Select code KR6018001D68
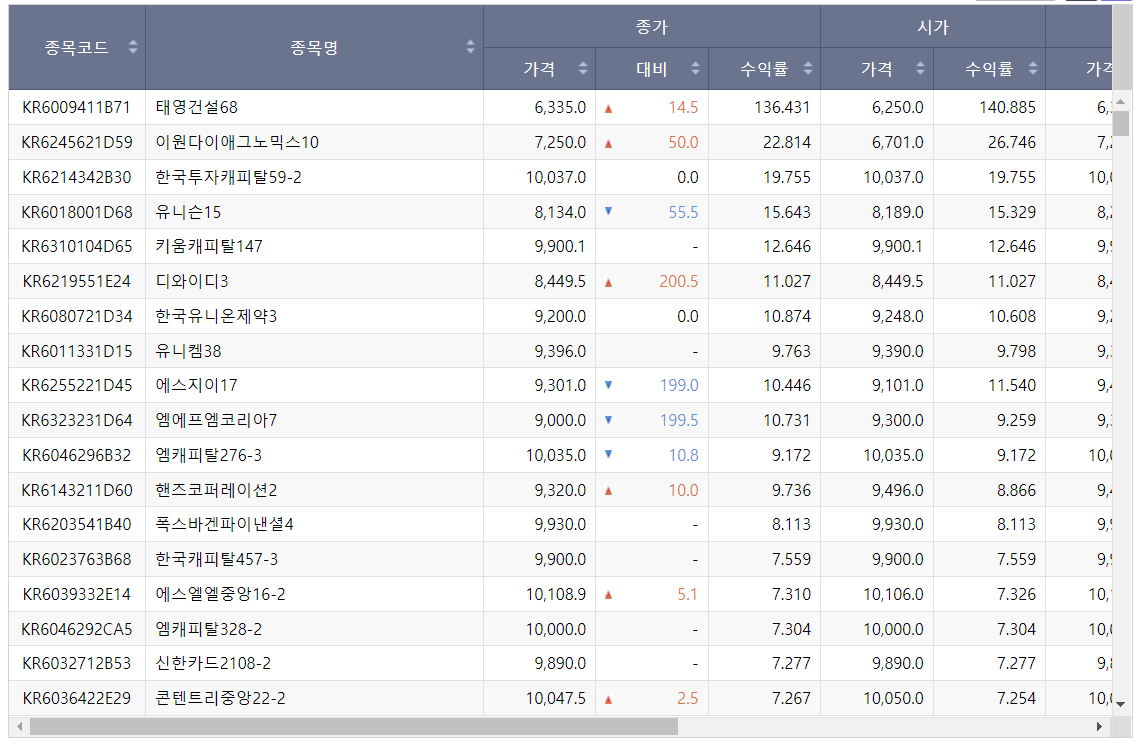The height and width of the screenshot is (742, 1137). coord(76,212)
